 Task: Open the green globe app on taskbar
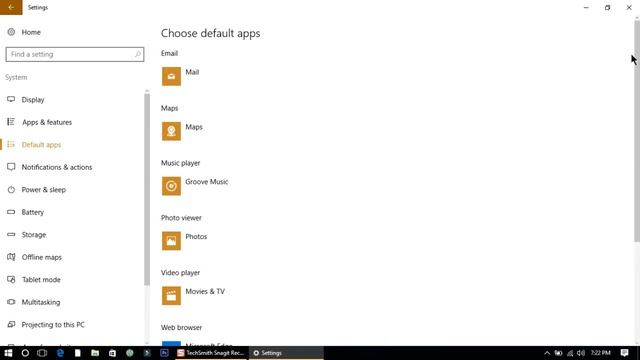(x=130, y=353)
